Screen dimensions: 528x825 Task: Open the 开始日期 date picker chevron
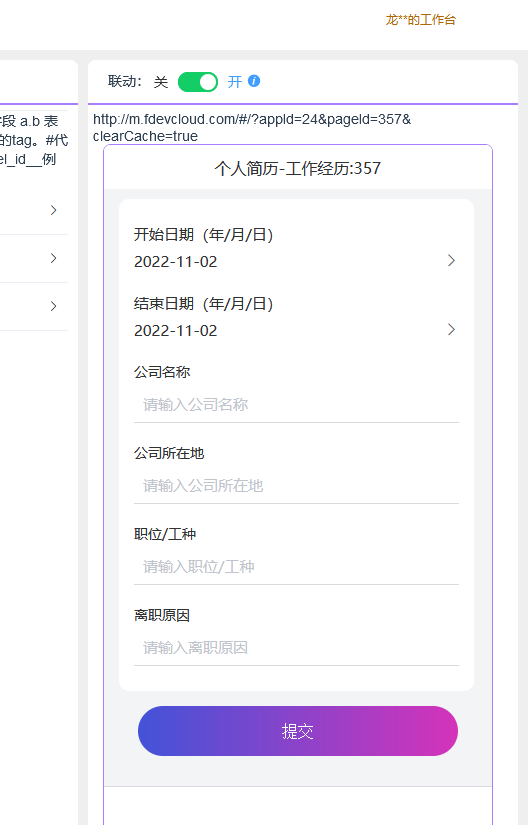click(451, 260)
